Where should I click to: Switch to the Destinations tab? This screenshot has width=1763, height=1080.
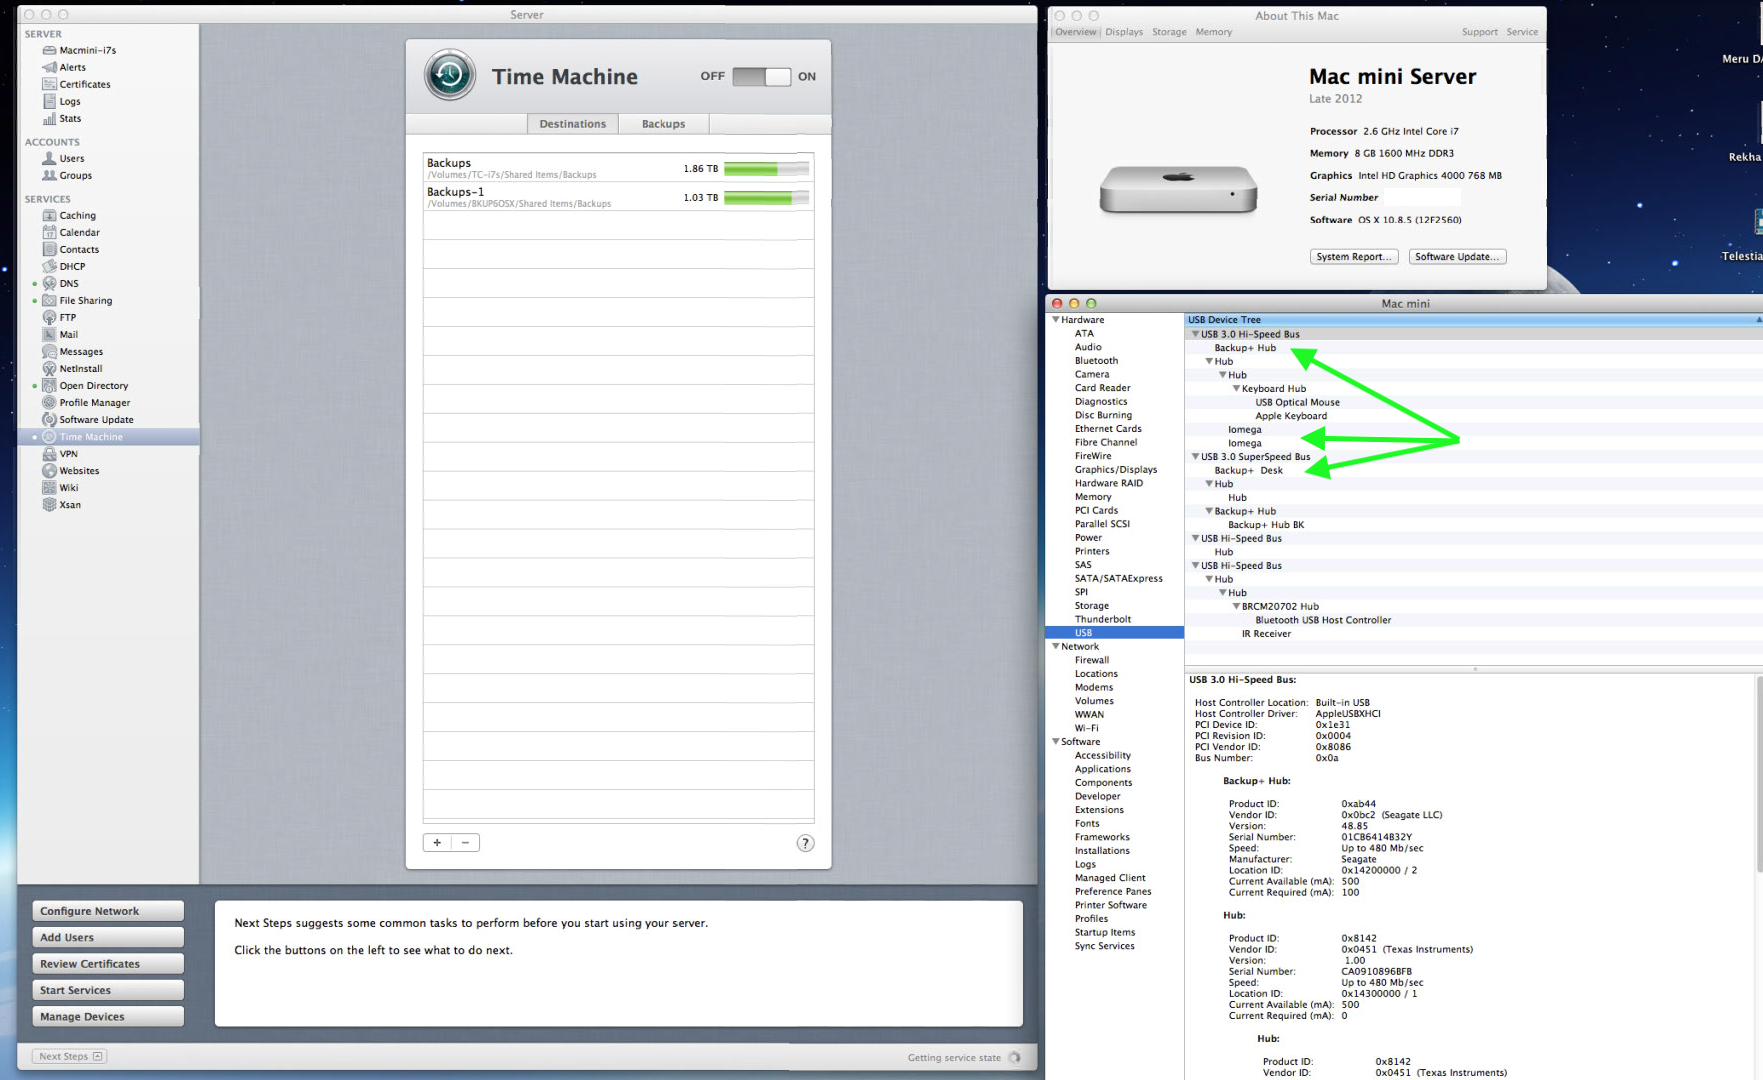coord(572,124)
